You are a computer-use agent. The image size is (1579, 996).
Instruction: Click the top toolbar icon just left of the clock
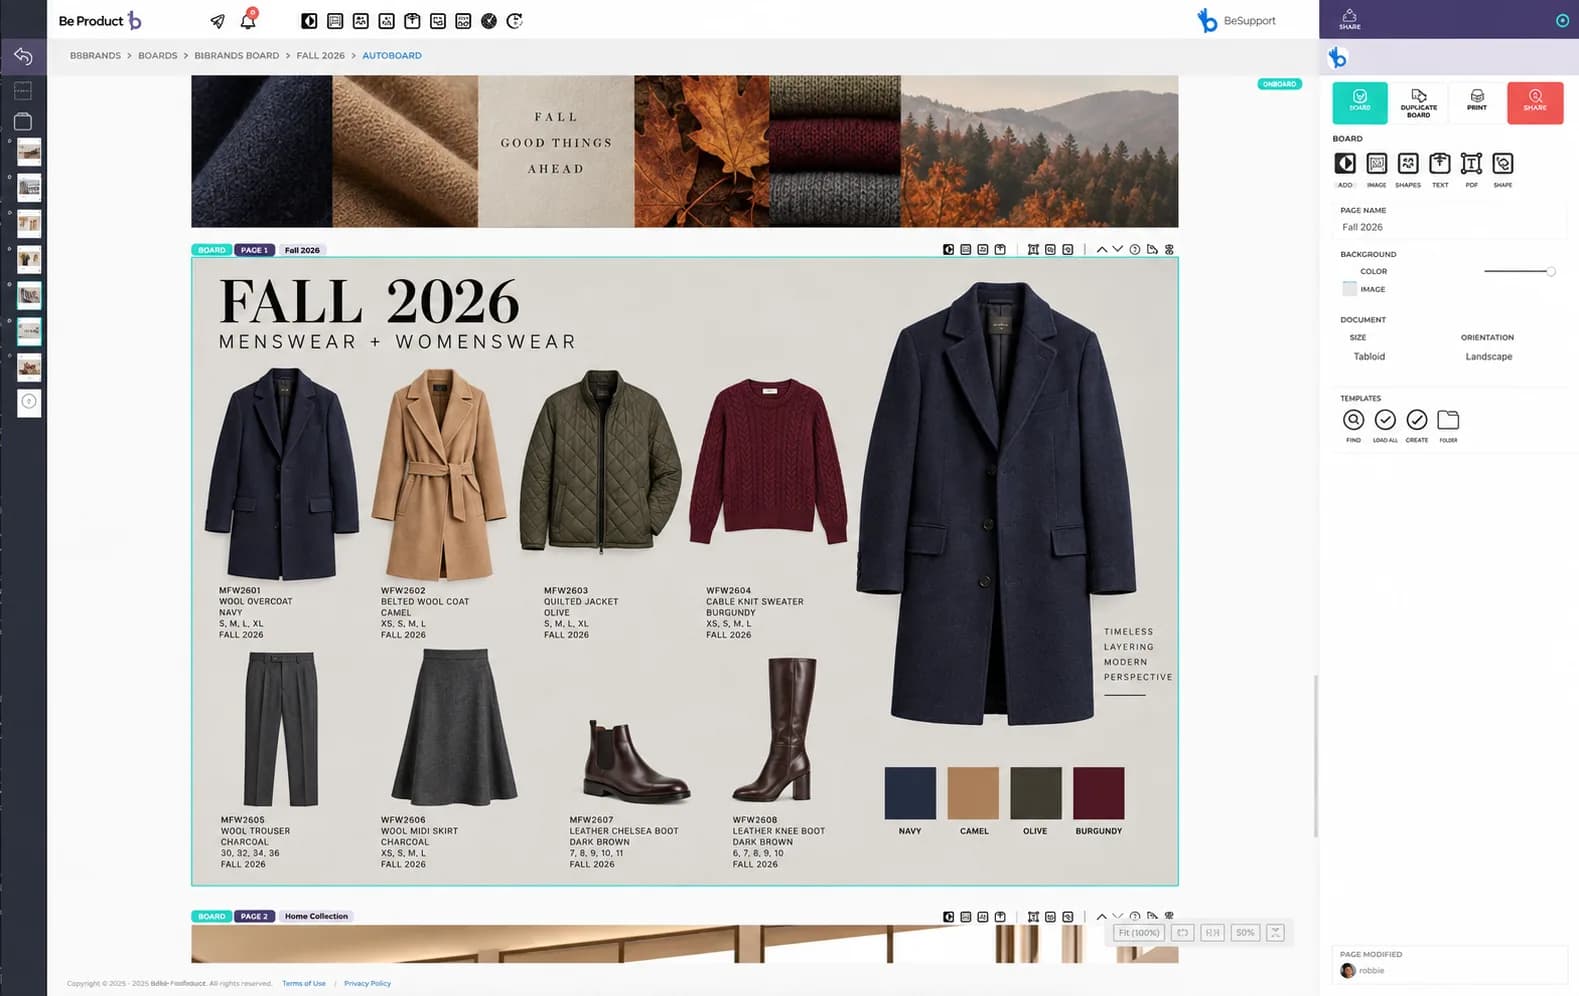point(463,21)
